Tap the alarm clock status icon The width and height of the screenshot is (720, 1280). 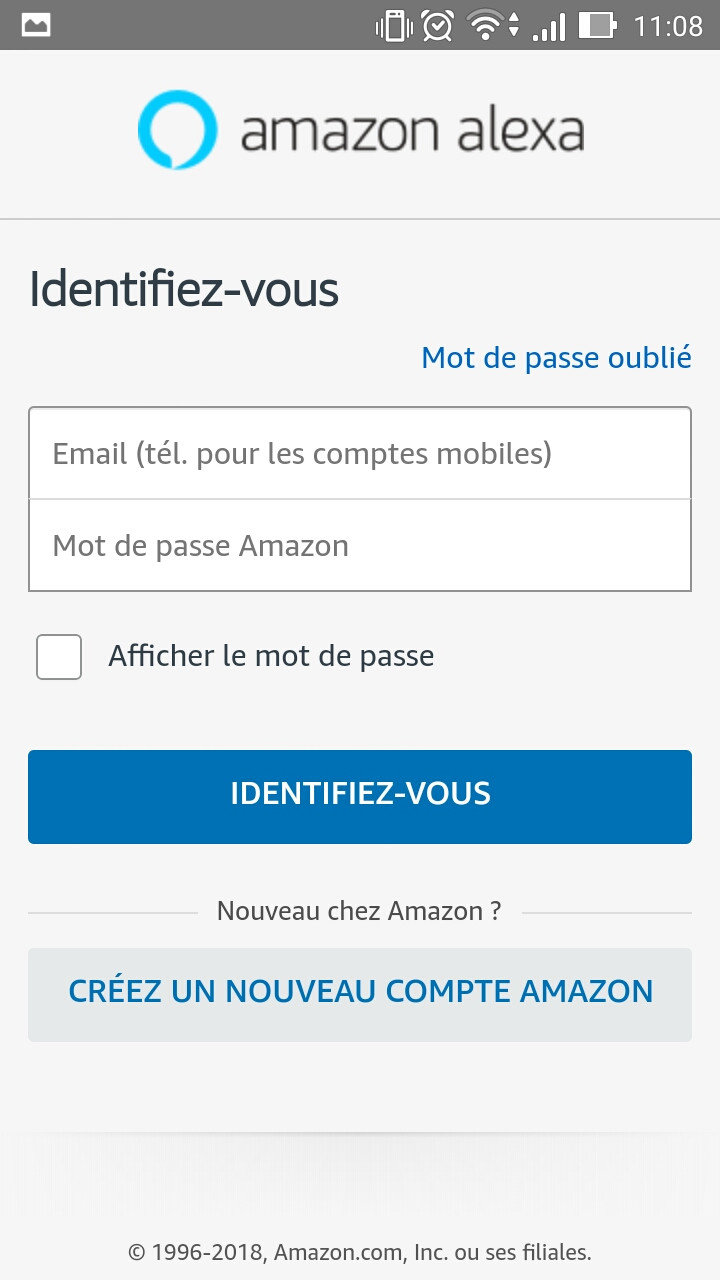pos(438,25)
